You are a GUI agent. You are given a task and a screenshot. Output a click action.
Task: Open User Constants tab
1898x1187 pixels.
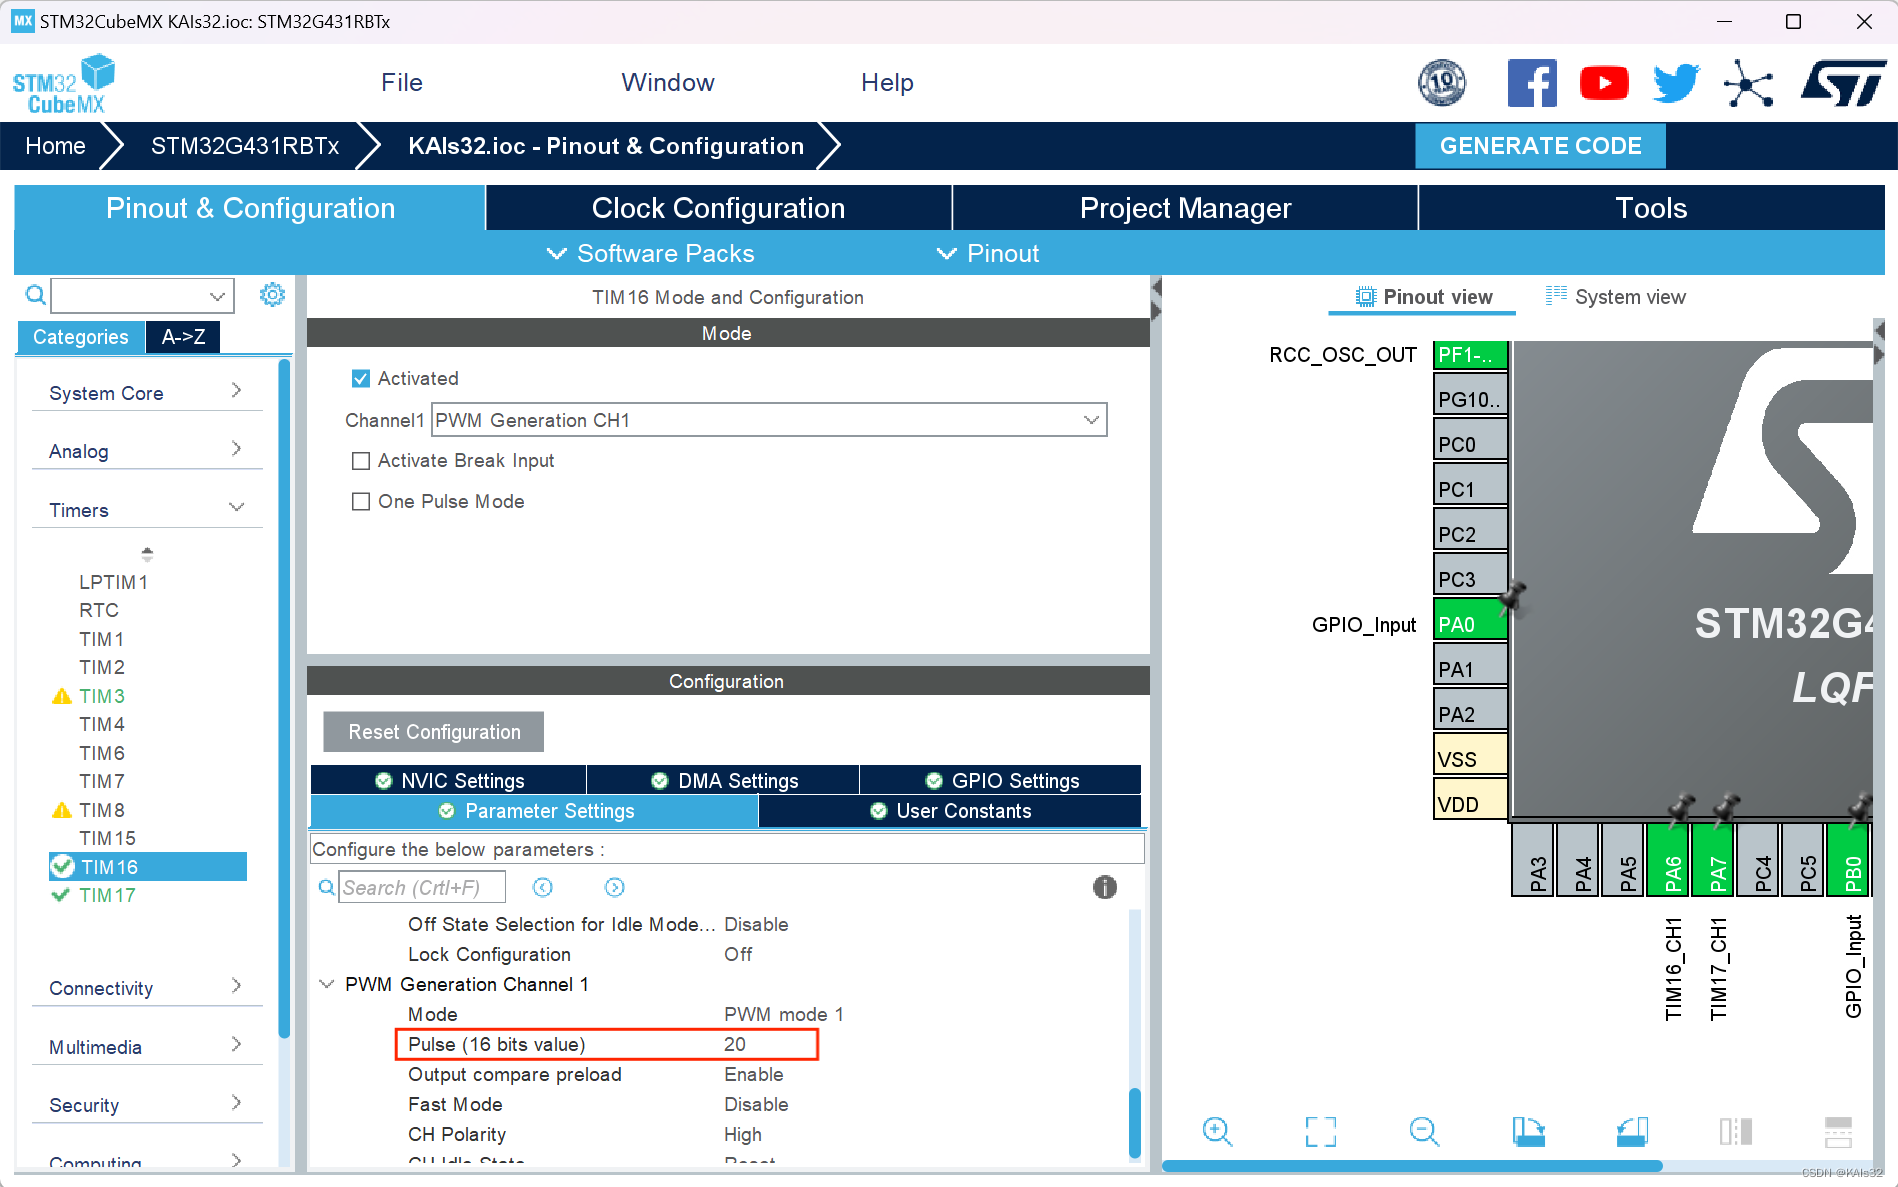(x=950, y=811)
